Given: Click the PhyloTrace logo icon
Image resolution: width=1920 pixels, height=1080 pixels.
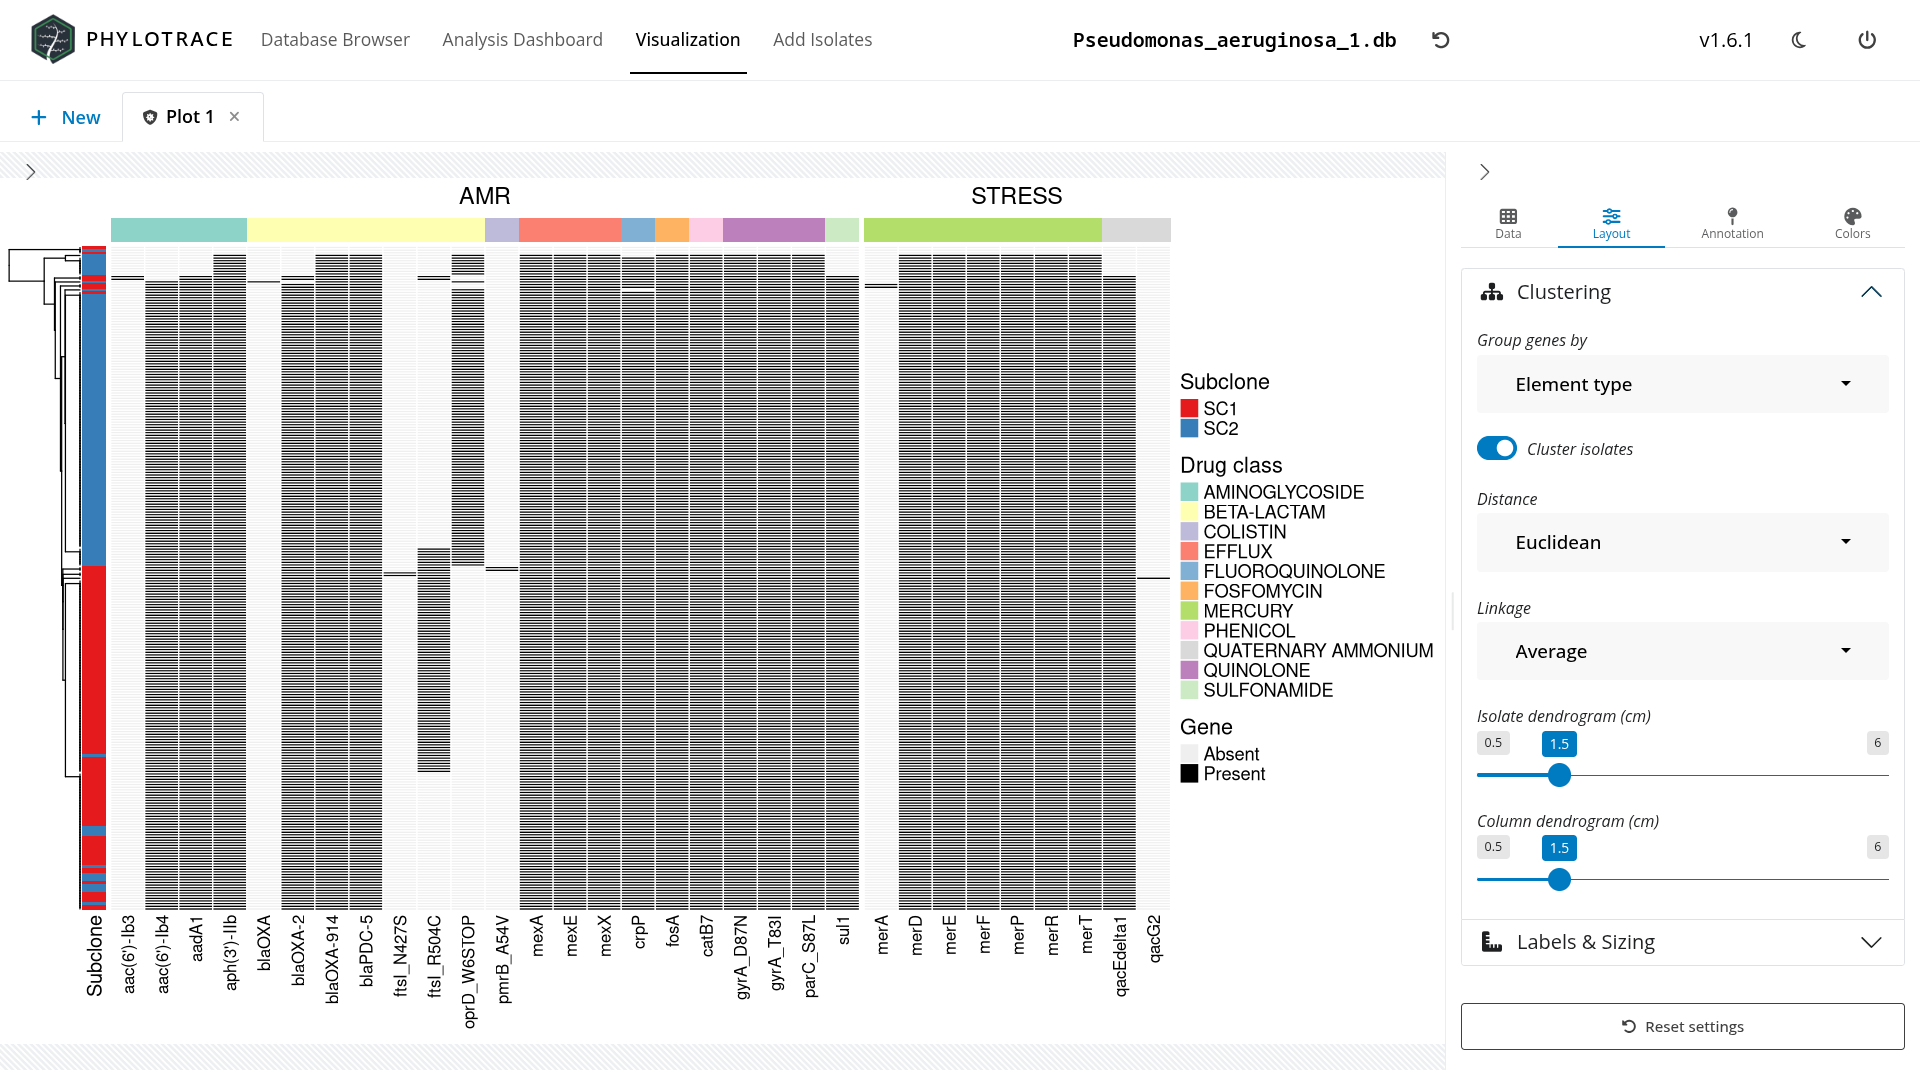Looking at the screenshot, I should click(x=52, y=40).
